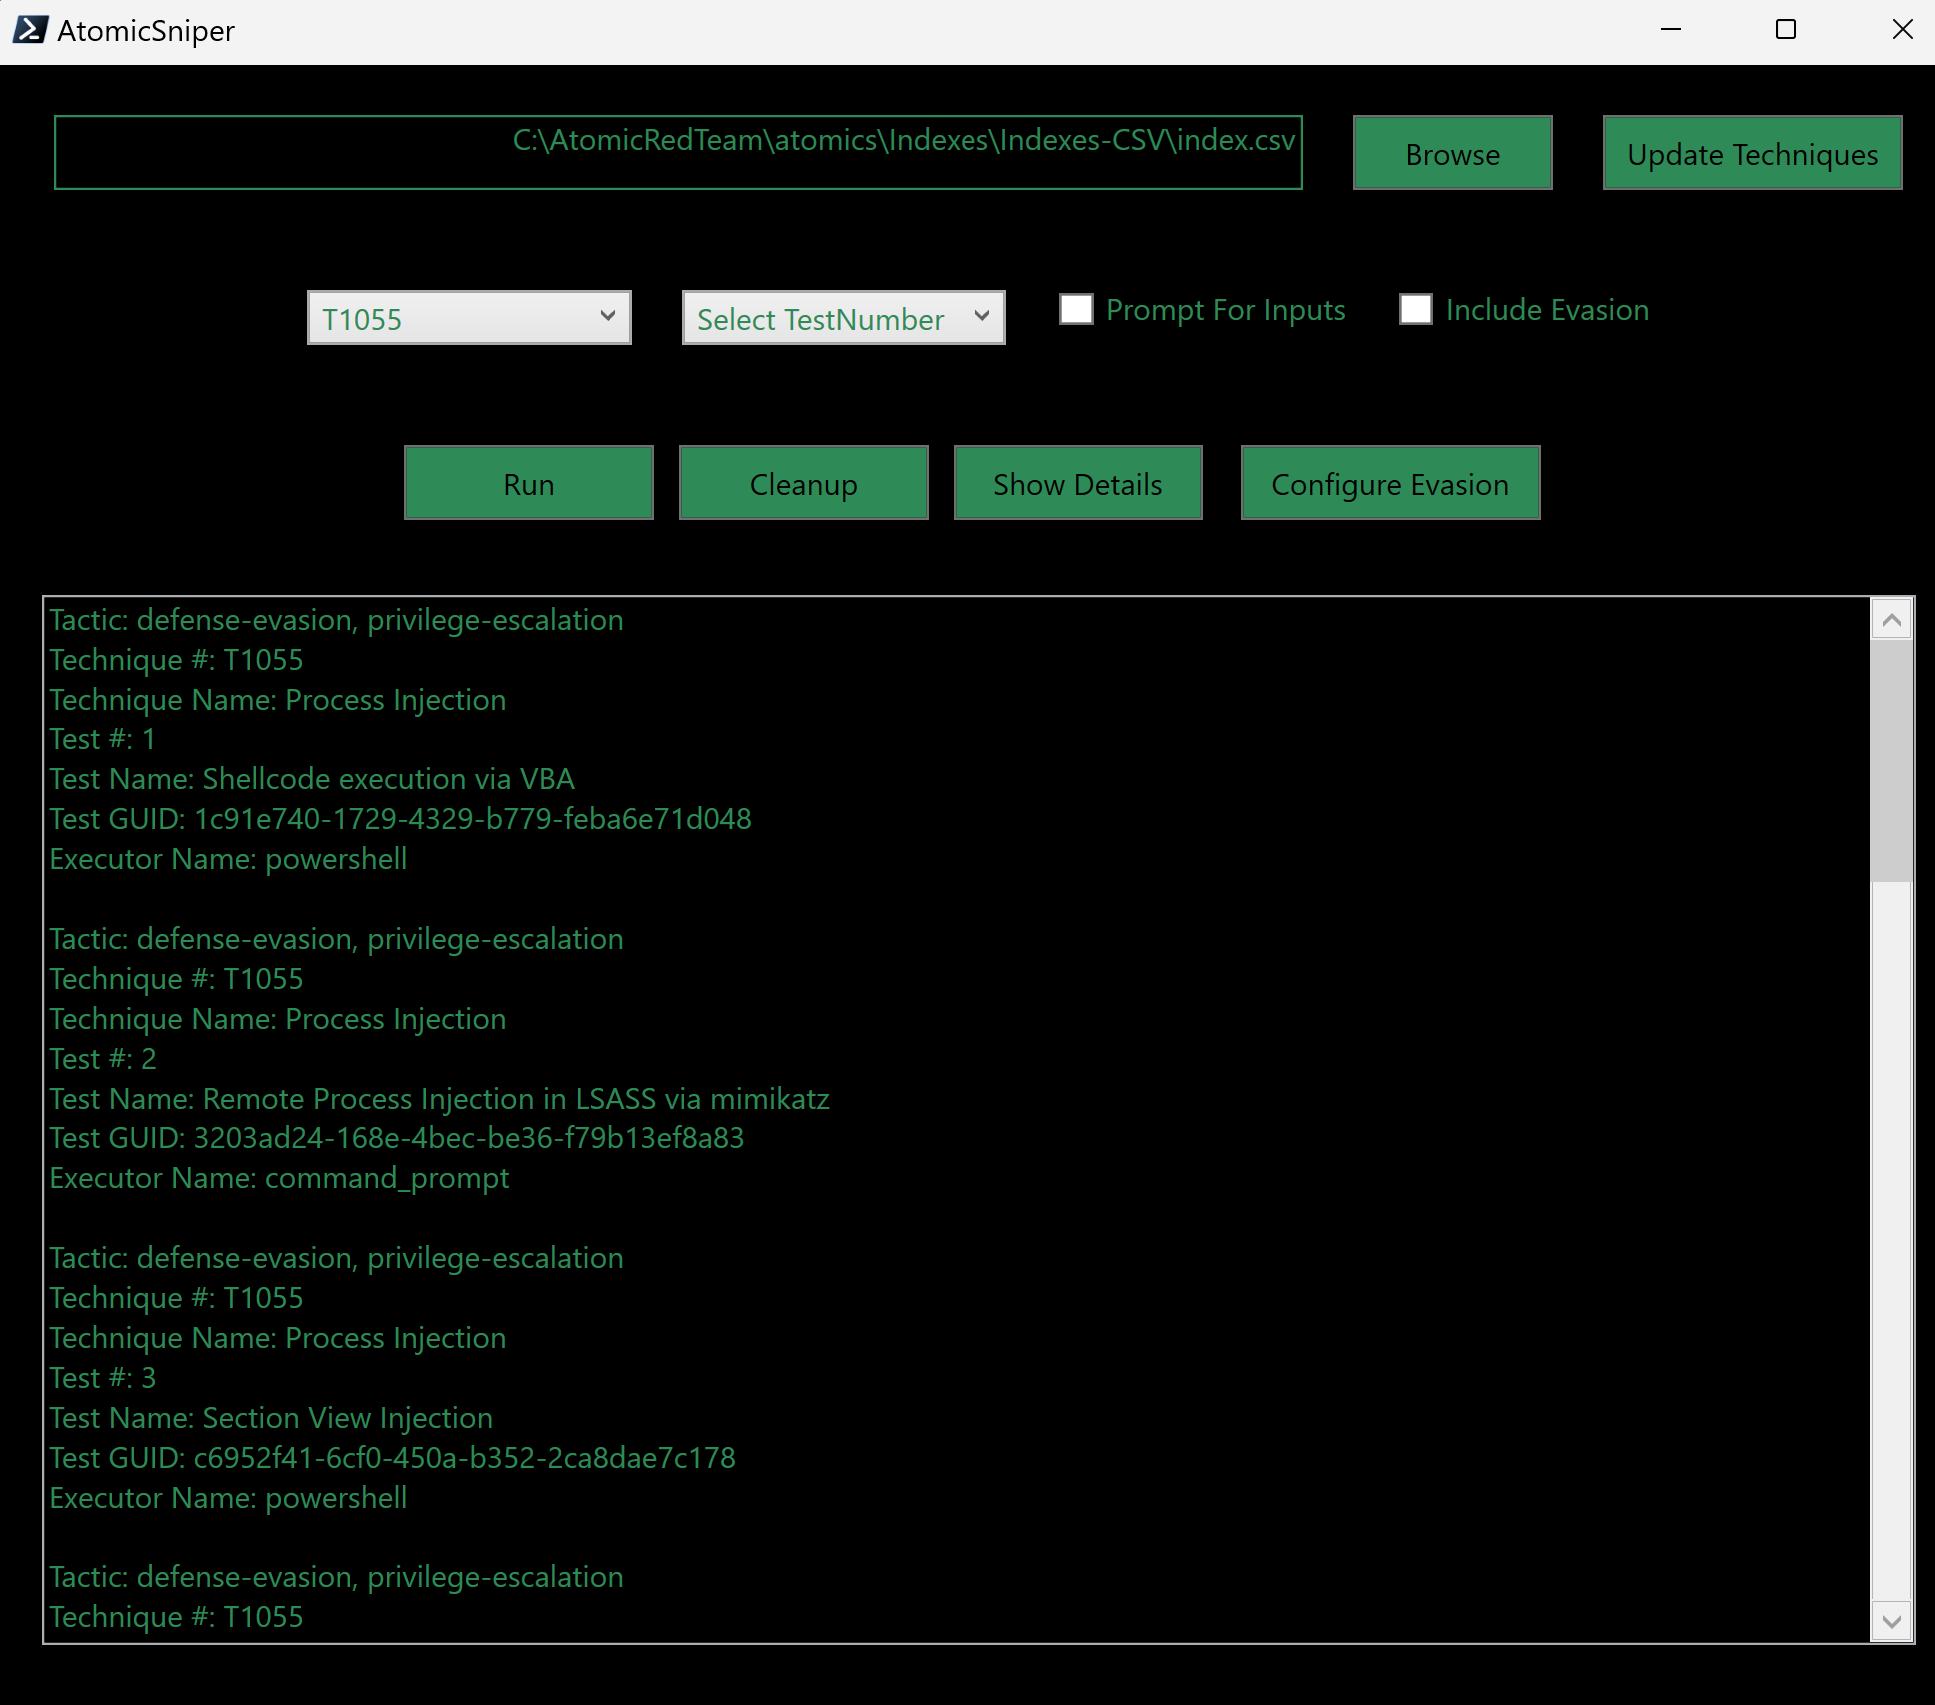Image resolution: width=1935 pixels, height=1705 pixels.
Task: Click into the index.csv path field
Action: pos(678,152)
